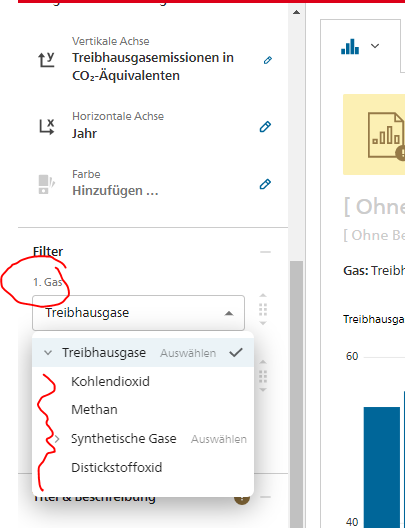Screen dimensions: 405x528
Task: Click the Farbe color segment icon
Action: point(46,184)
